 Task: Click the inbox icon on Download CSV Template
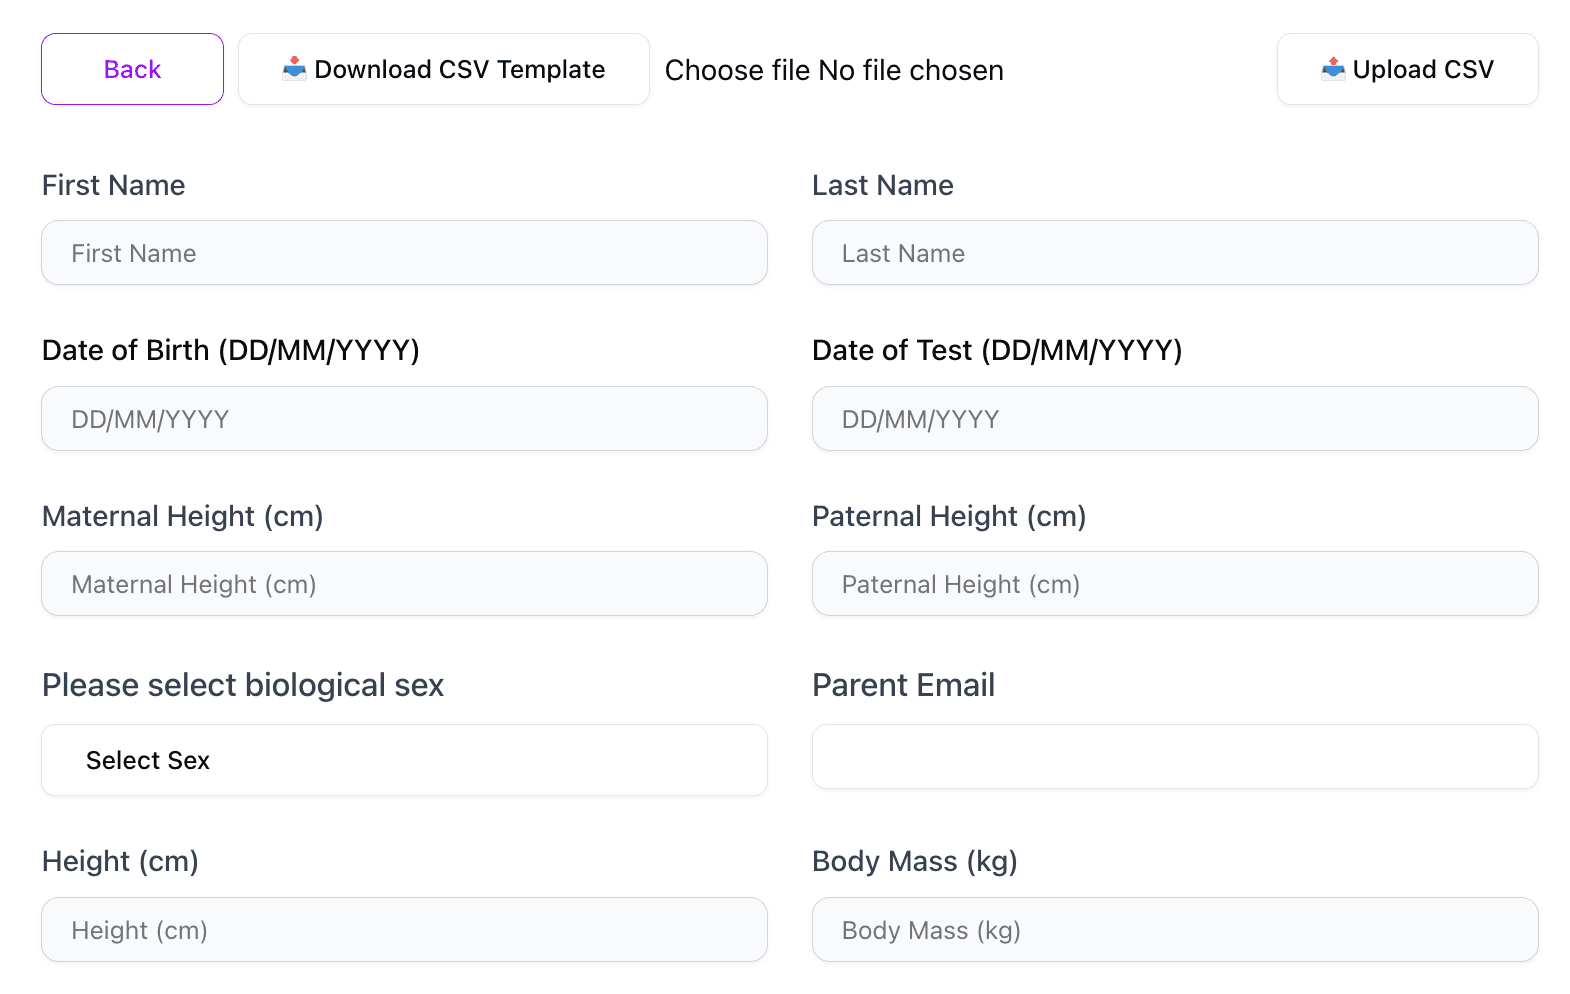pyautogui.click(x=294, y=68)
